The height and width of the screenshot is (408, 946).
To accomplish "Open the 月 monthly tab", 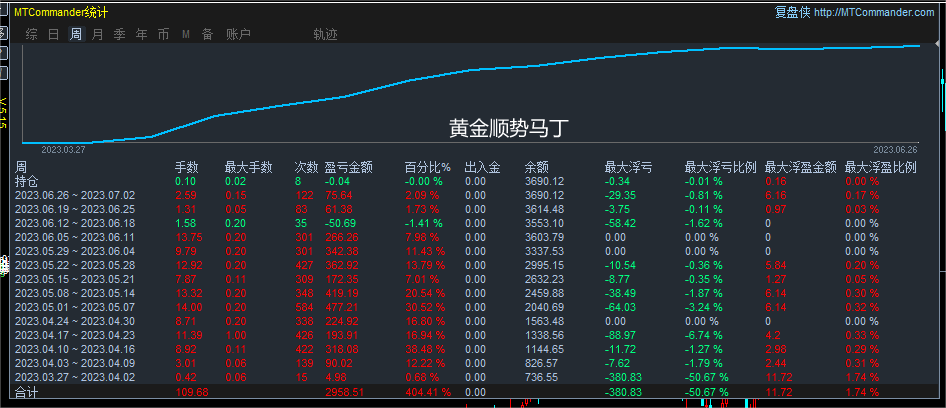I will pos(98,34).
